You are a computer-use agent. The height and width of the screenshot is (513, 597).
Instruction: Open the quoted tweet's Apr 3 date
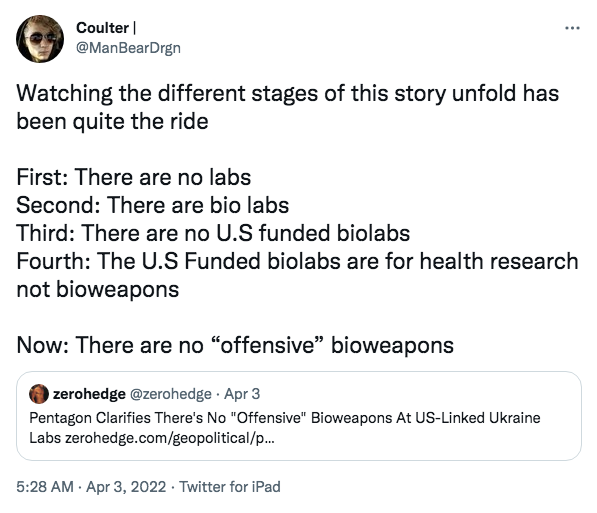pos(242,394)
